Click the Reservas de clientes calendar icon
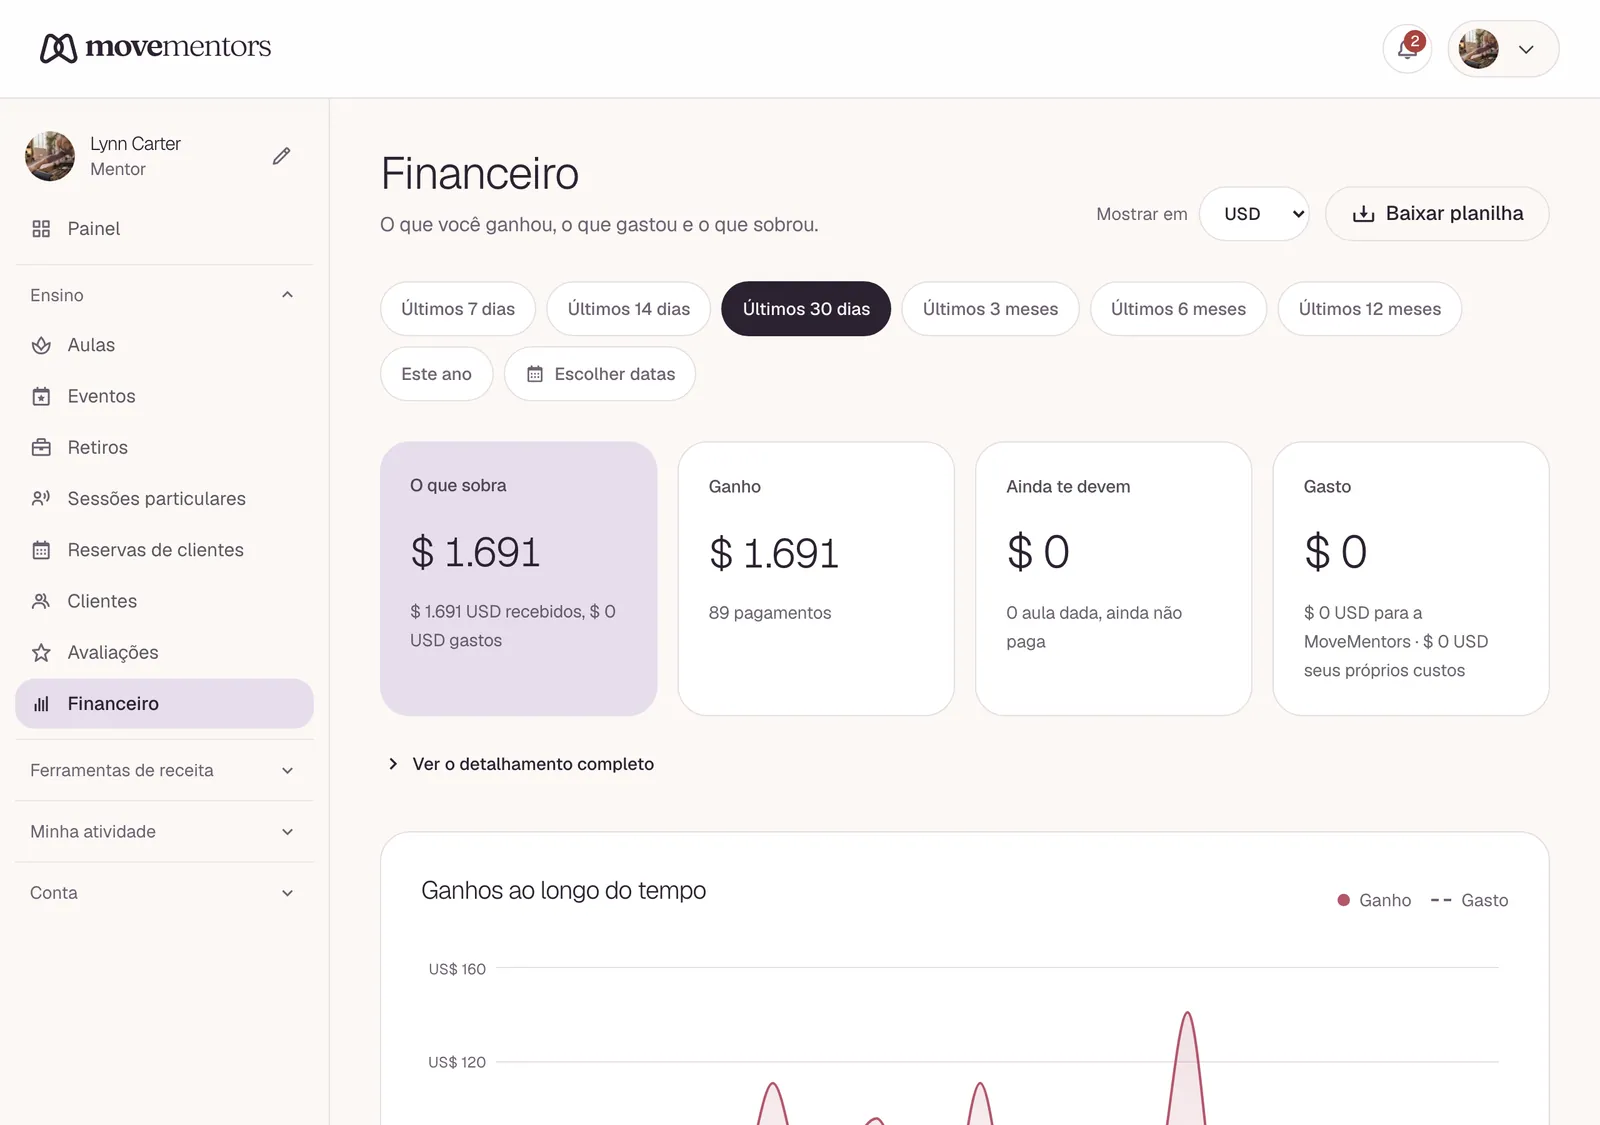This screenshot has width=1600, height=1125. click(41, 550)
